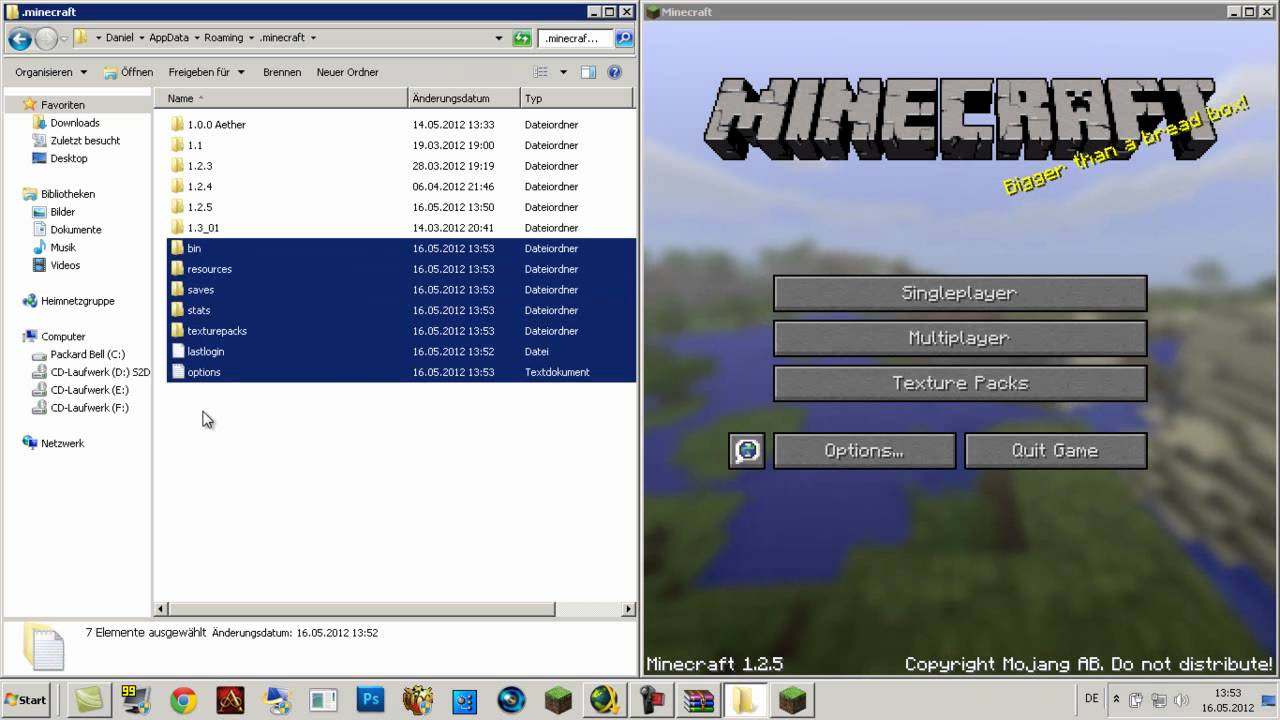Open Minecraft Options
Viewport: 1280px width, 720px height.
865,451
